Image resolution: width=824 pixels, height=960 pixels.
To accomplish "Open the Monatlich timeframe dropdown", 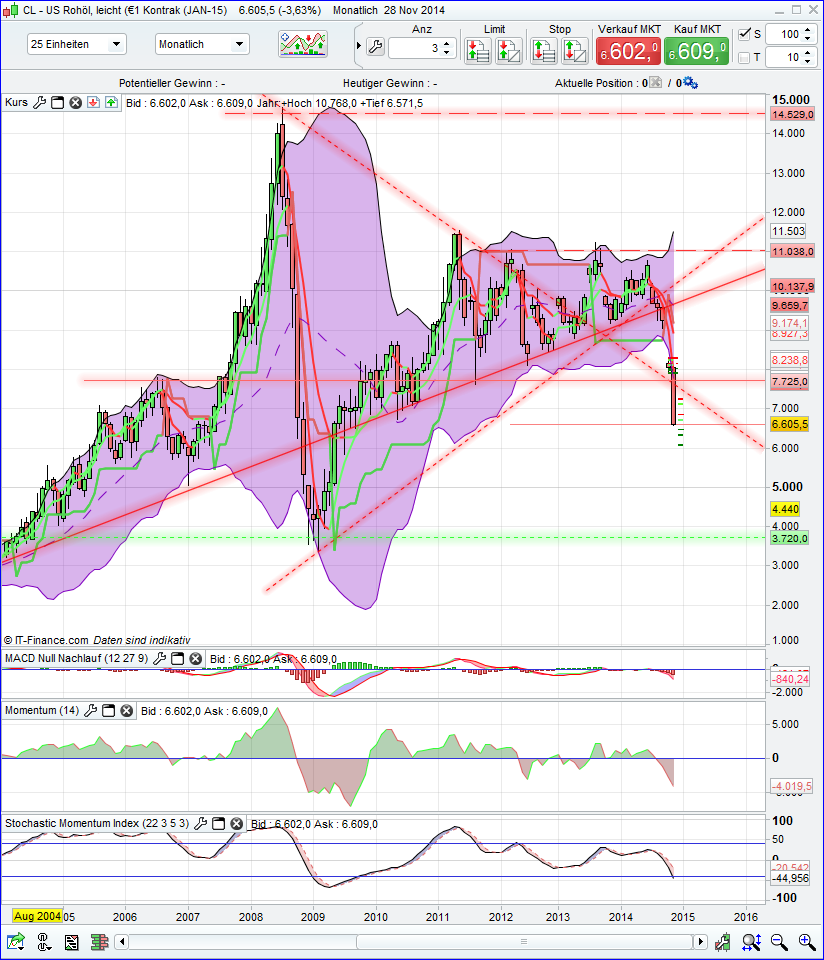I will click(x=200, y=44).
